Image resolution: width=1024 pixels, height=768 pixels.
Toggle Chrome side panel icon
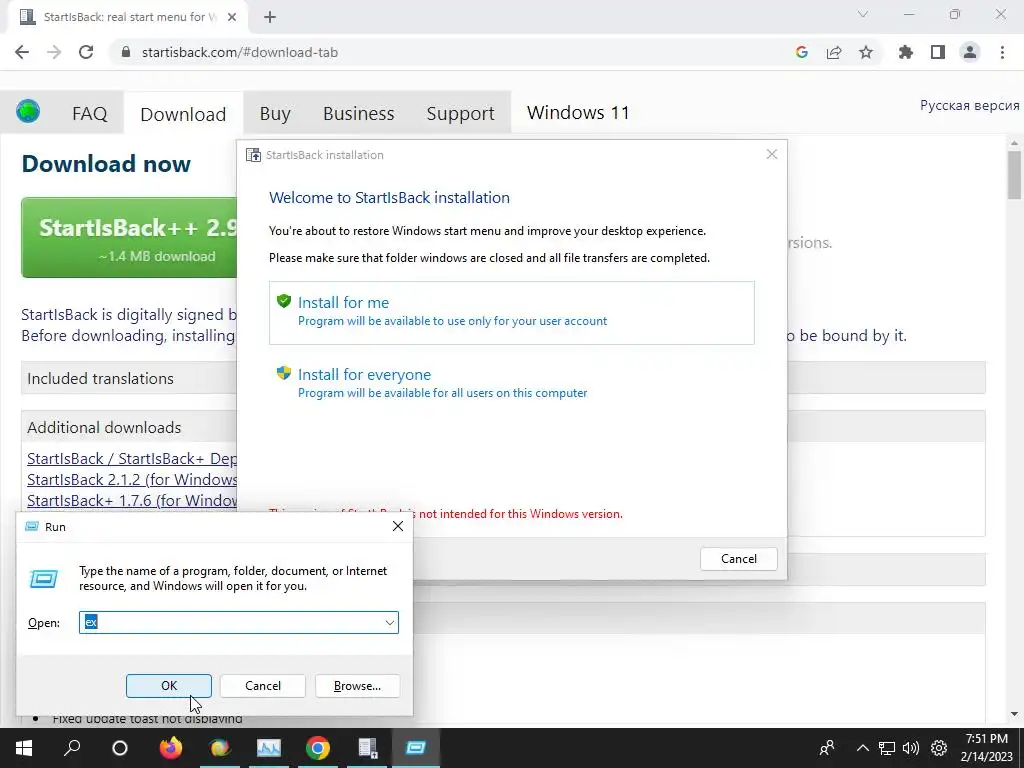tap(938, 52)
